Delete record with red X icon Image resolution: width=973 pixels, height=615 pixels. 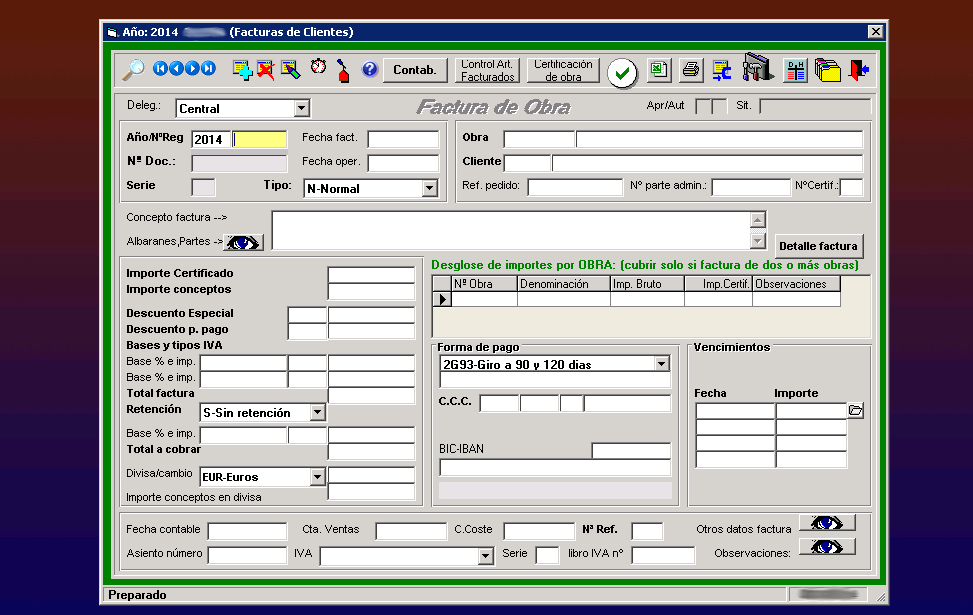coord(266,70)
